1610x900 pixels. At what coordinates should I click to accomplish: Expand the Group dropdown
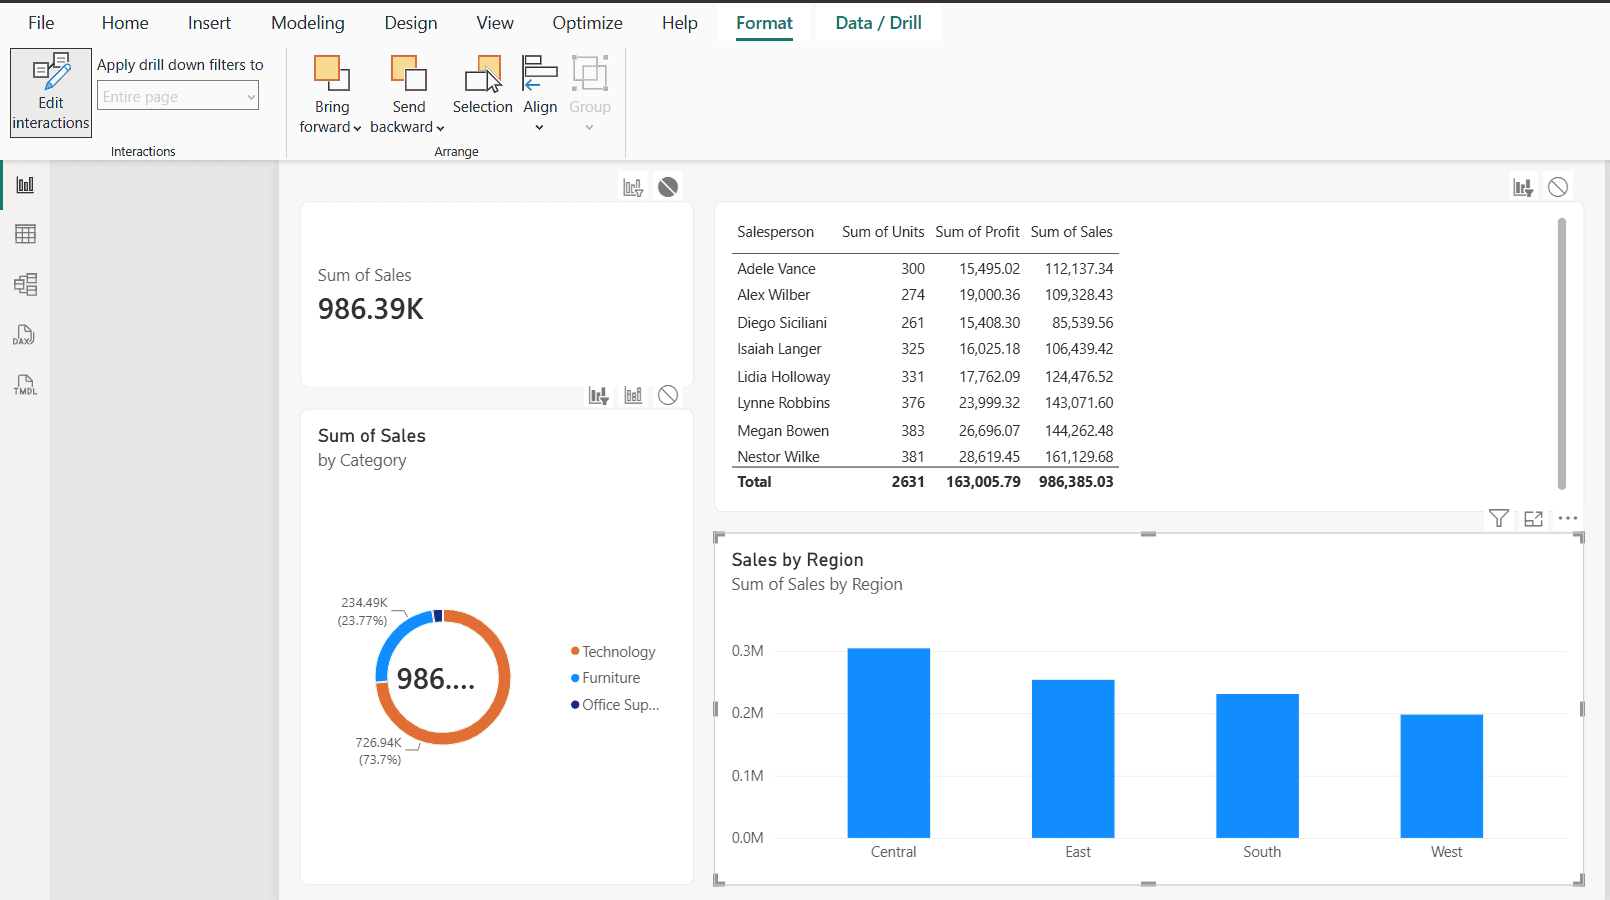[589, 127]
